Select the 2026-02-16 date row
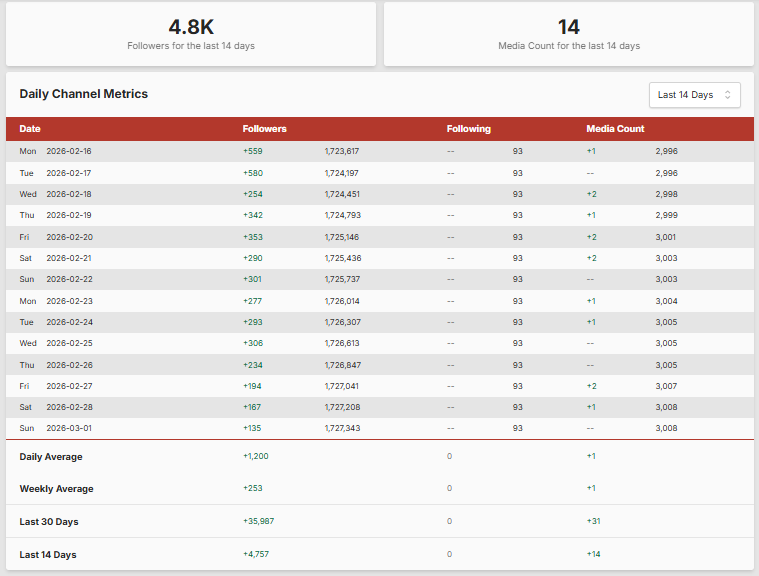The height and width of the screenshot is (576, 759). (68, 151)
